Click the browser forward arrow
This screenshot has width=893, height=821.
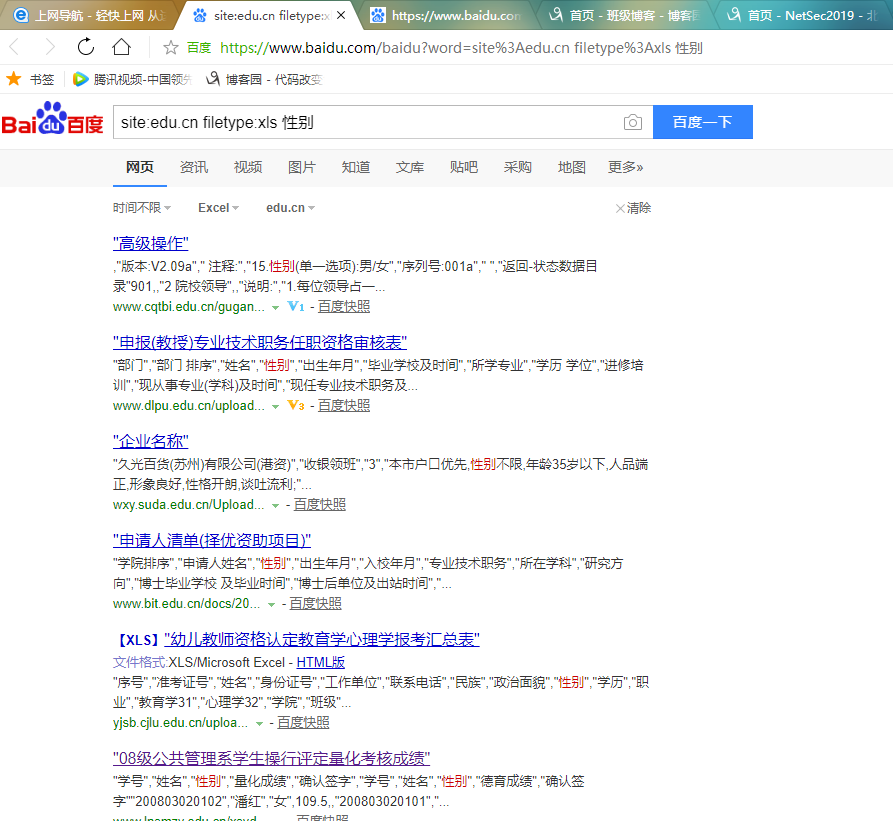(x=50, y=47)
